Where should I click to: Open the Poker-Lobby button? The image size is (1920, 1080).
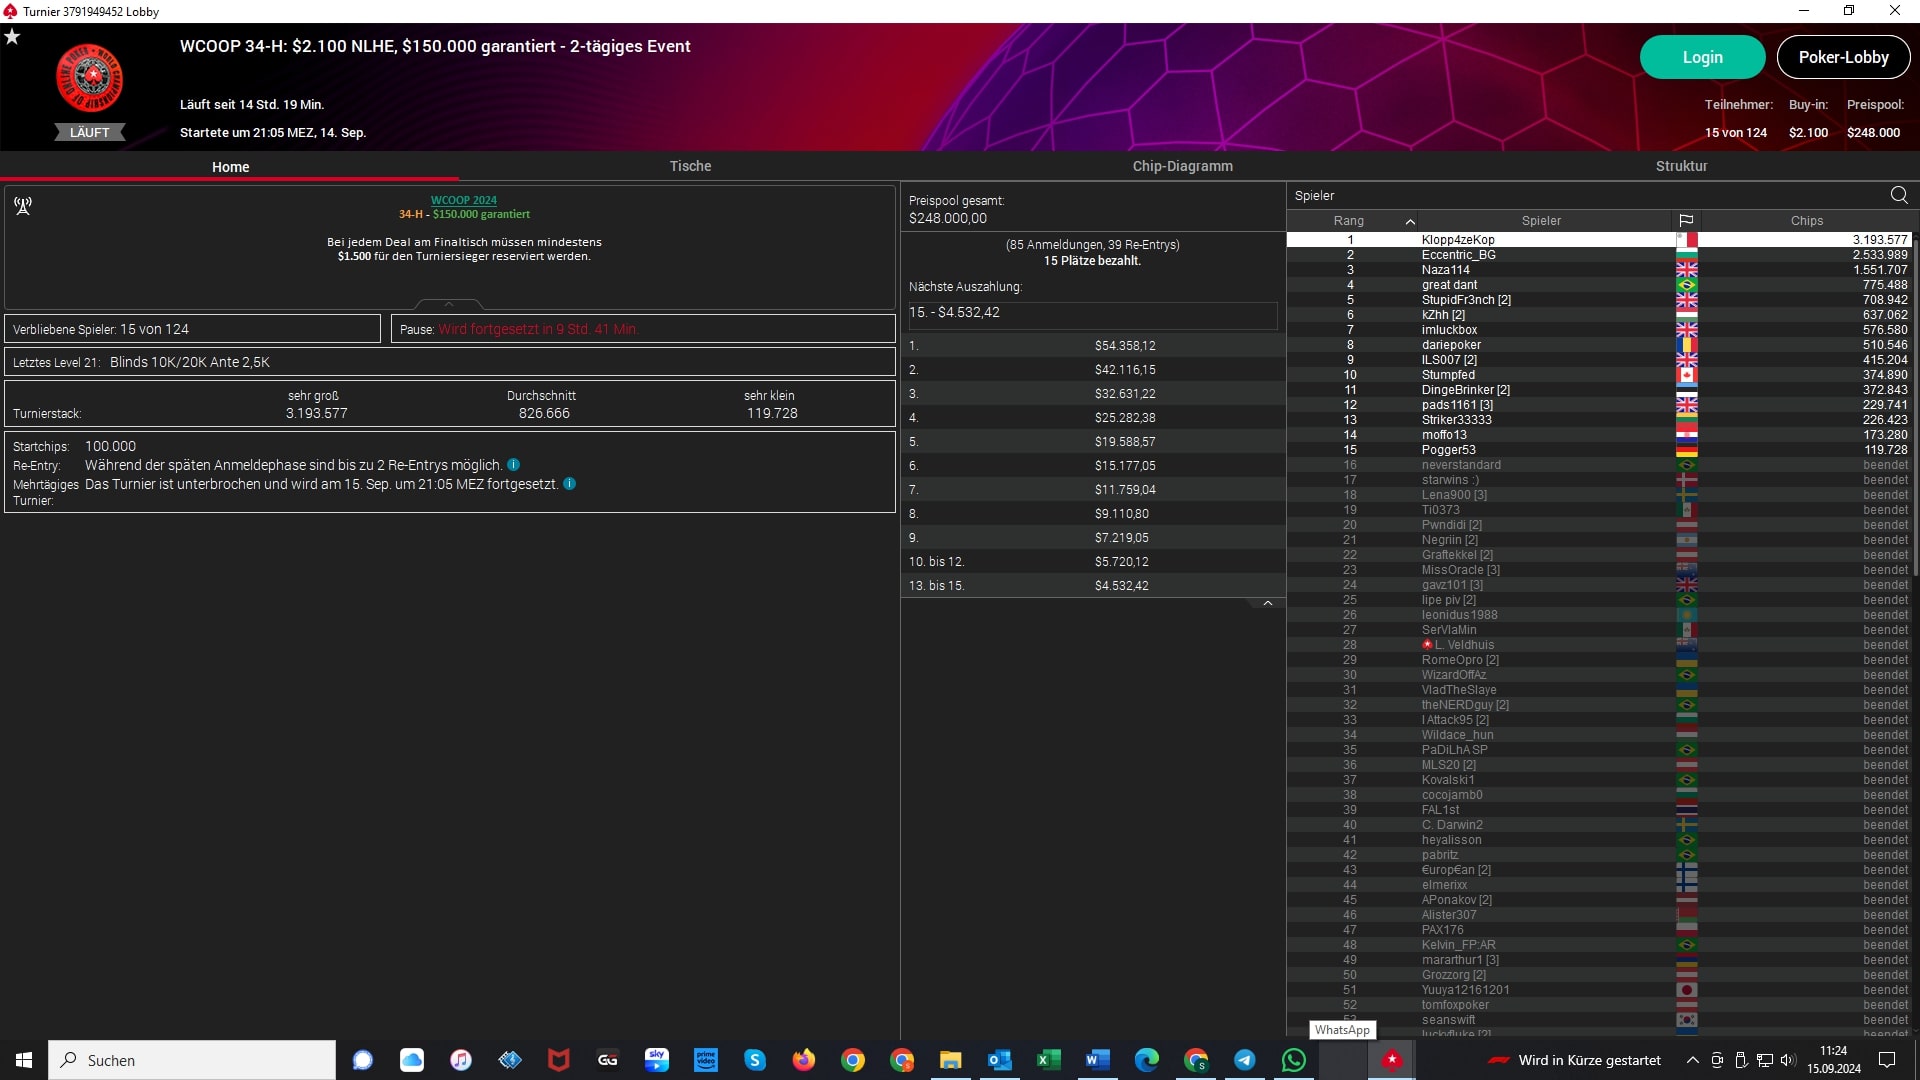click(x=1842, y=57)
